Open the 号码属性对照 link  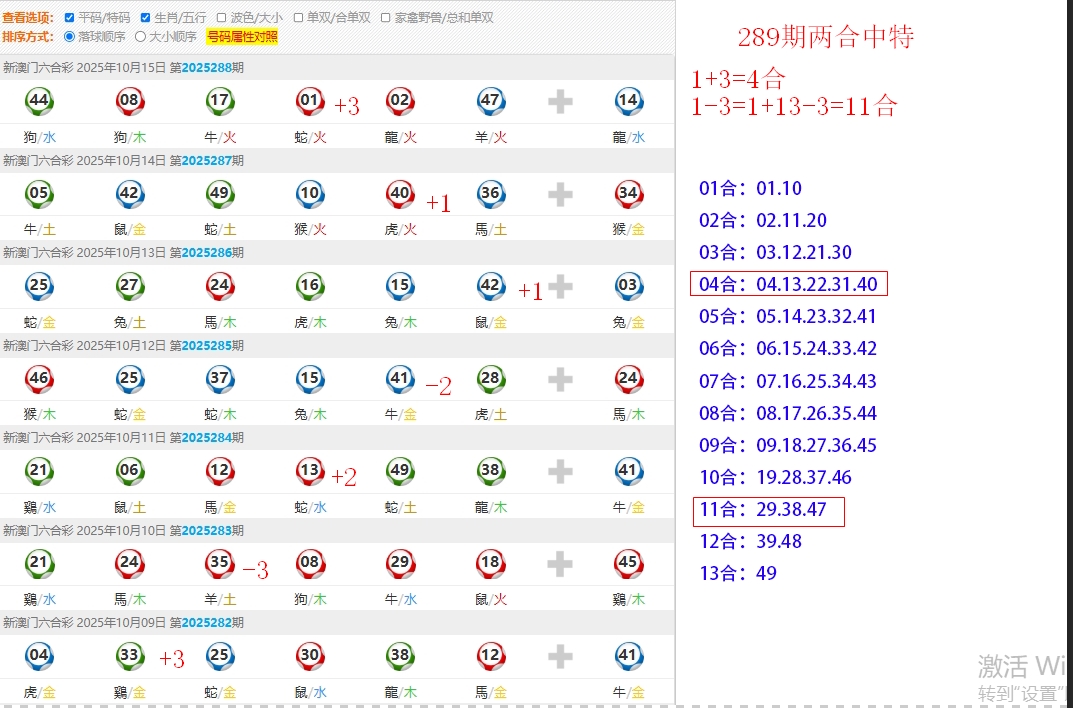tap(242, 37)
